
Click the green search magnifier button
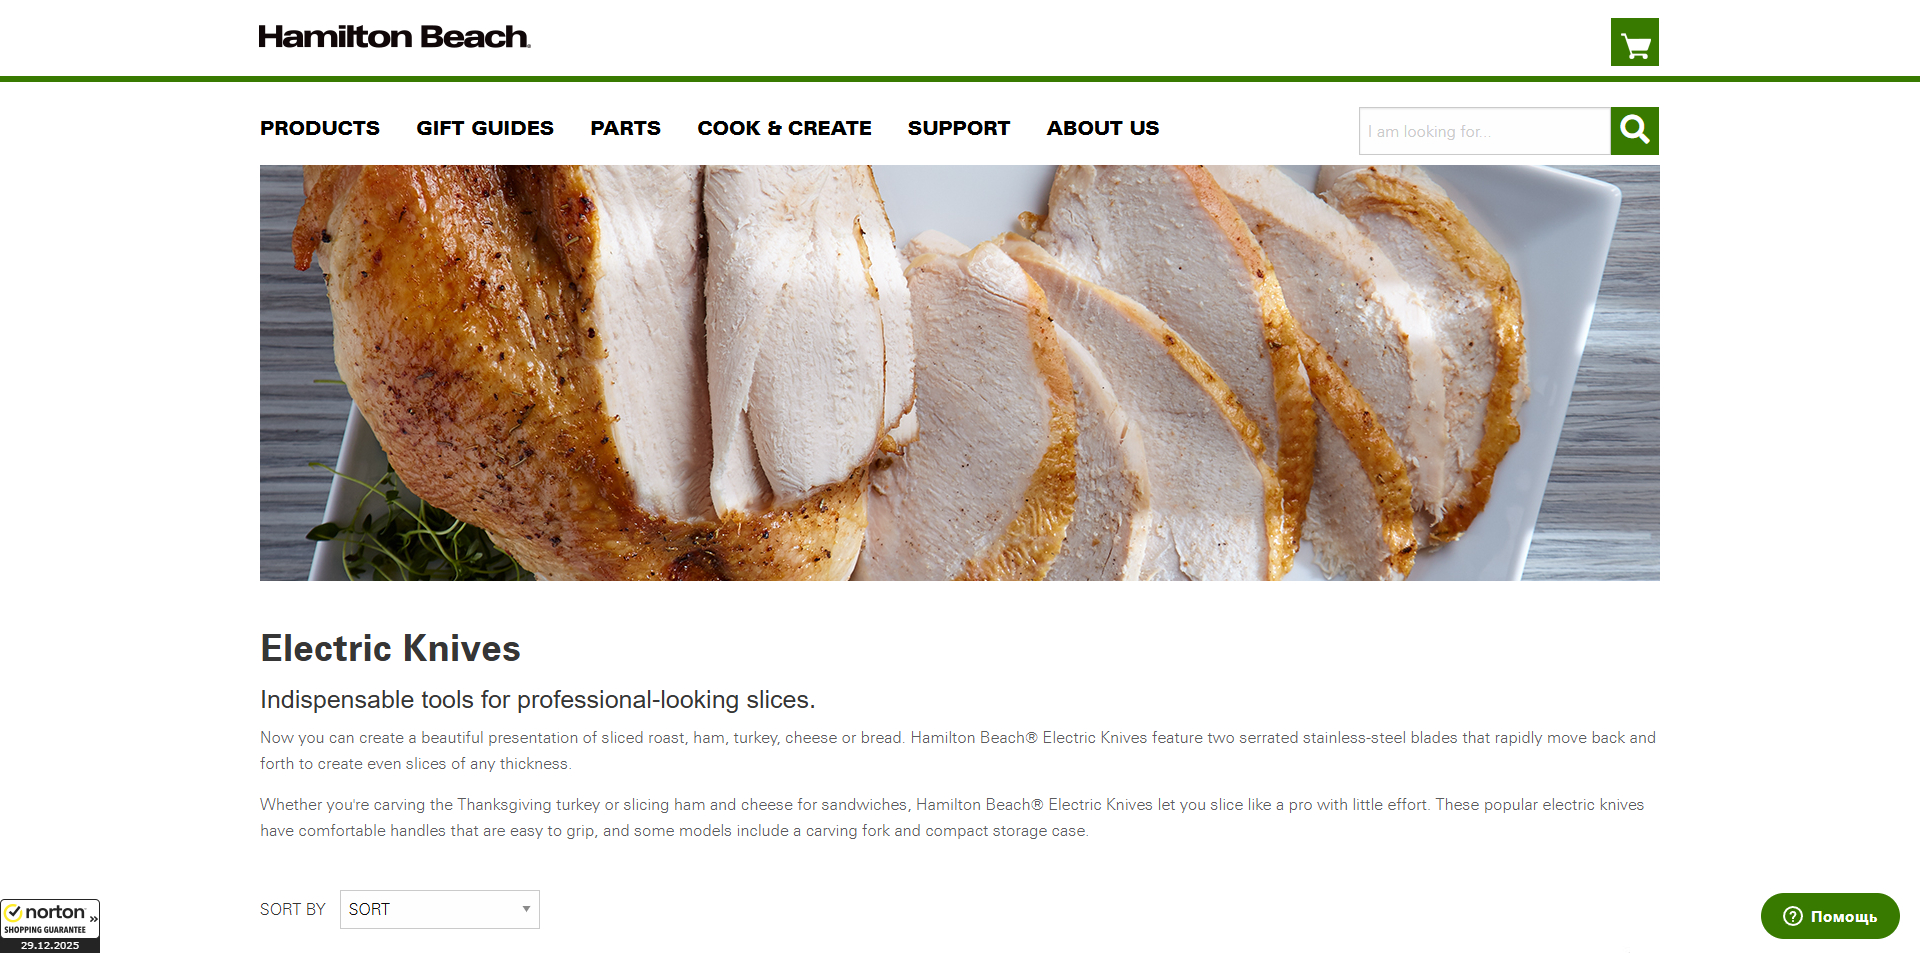coord(1634,131)
